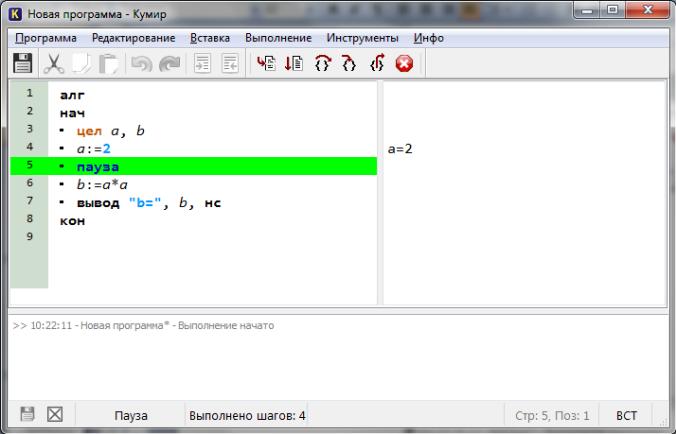Click the Кумир K logo in title bar
This screenshot has width=676, height=434.
(16, 14)
